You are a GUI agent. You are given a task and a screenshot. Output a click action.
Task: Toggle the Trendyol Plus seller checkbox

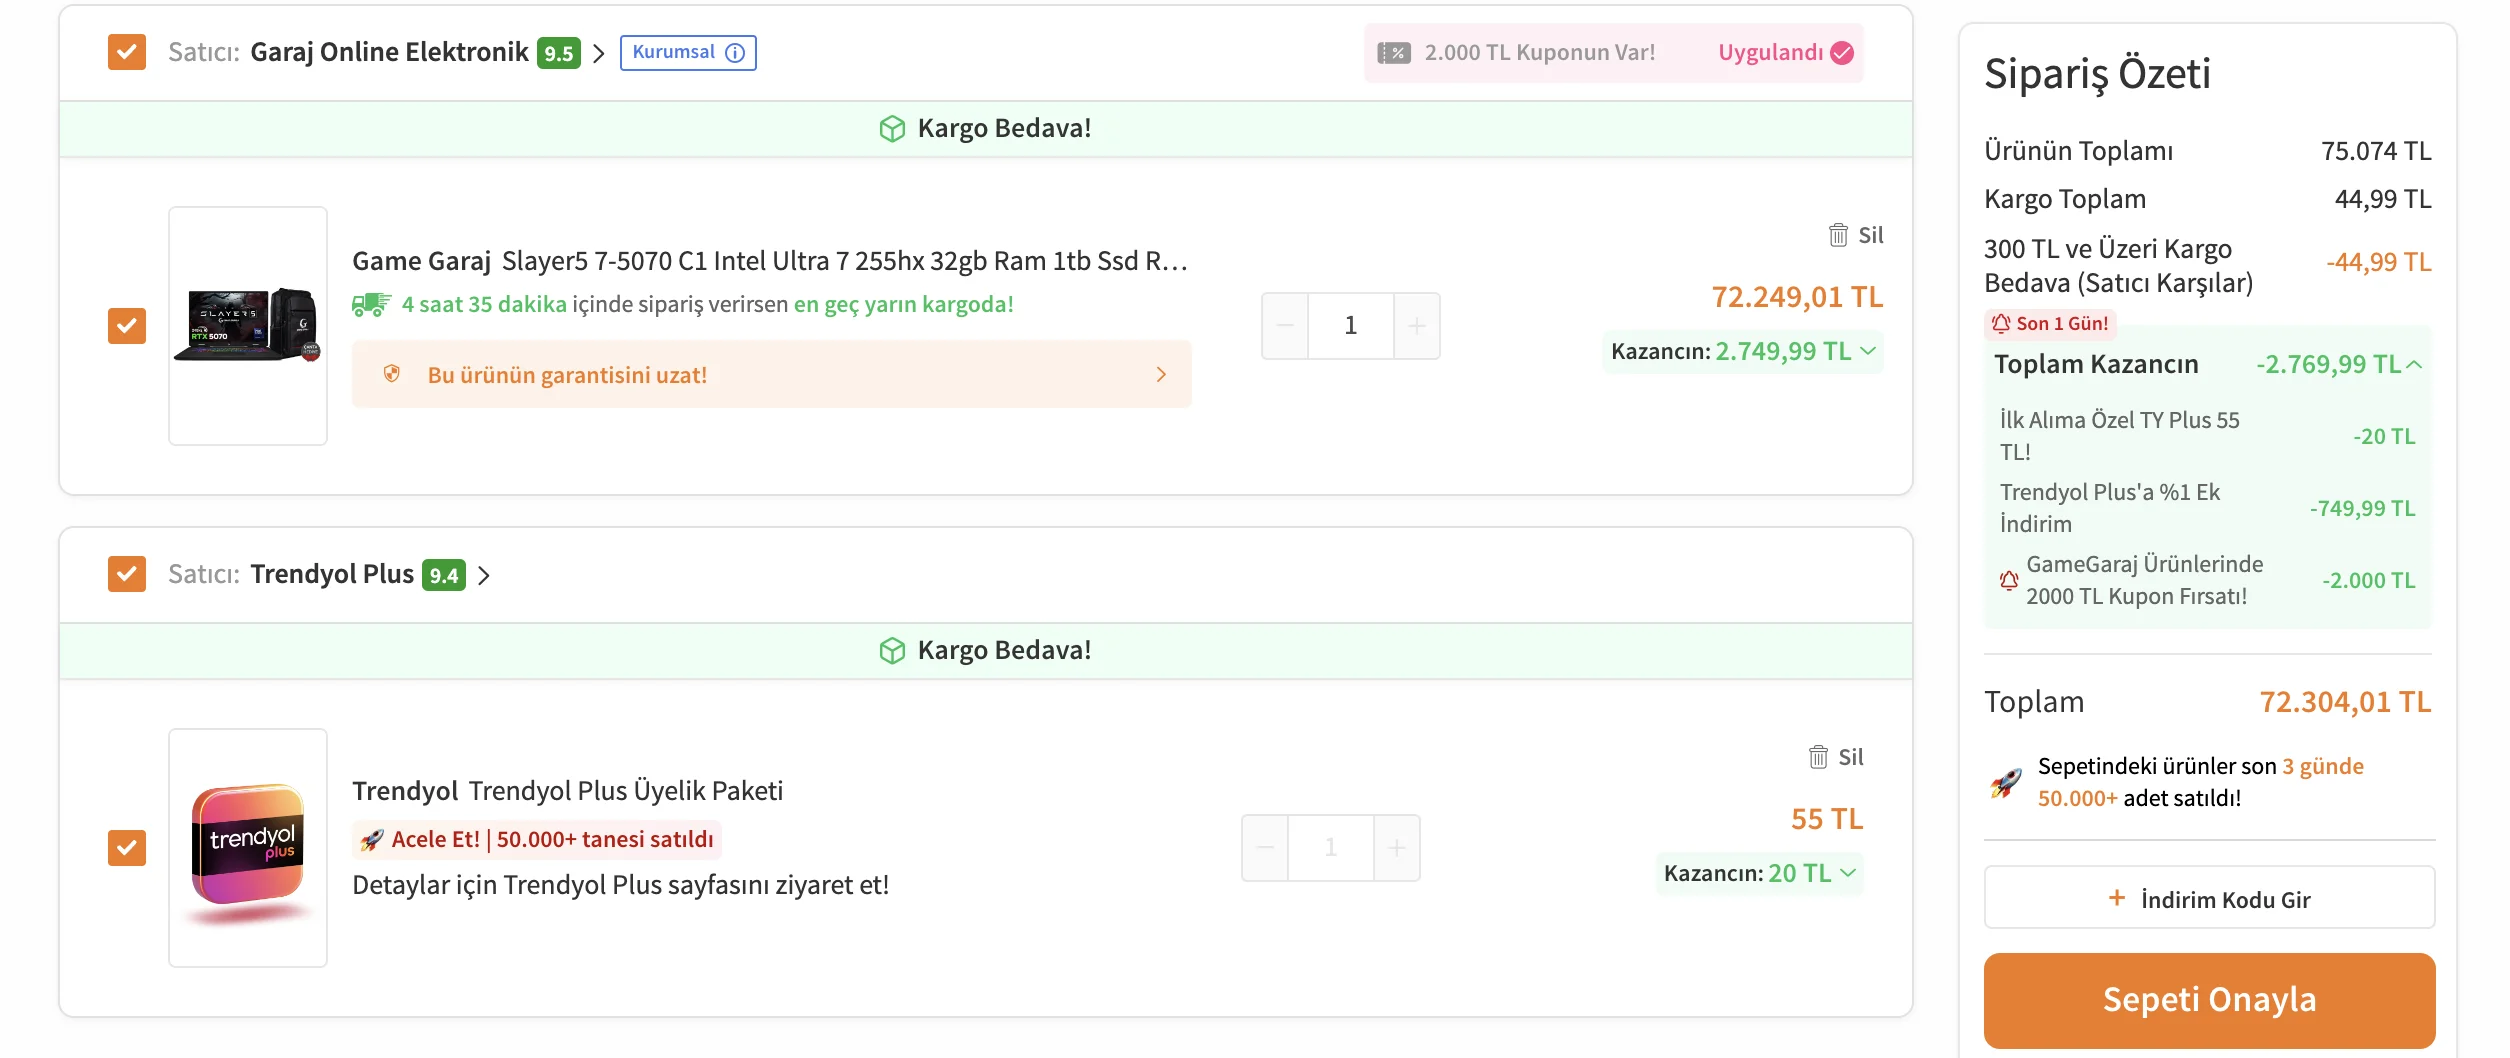coord(127,574)
